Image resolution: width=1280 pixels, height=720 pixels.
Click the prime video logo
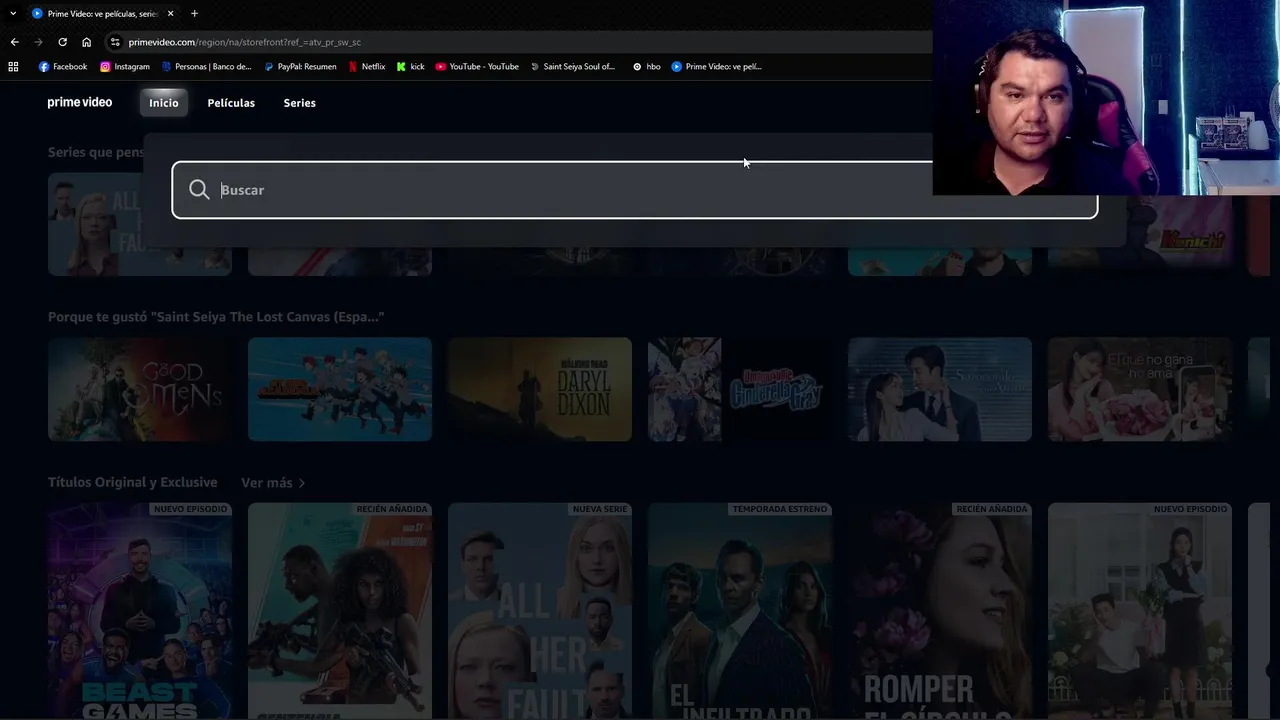pos(80,102)
